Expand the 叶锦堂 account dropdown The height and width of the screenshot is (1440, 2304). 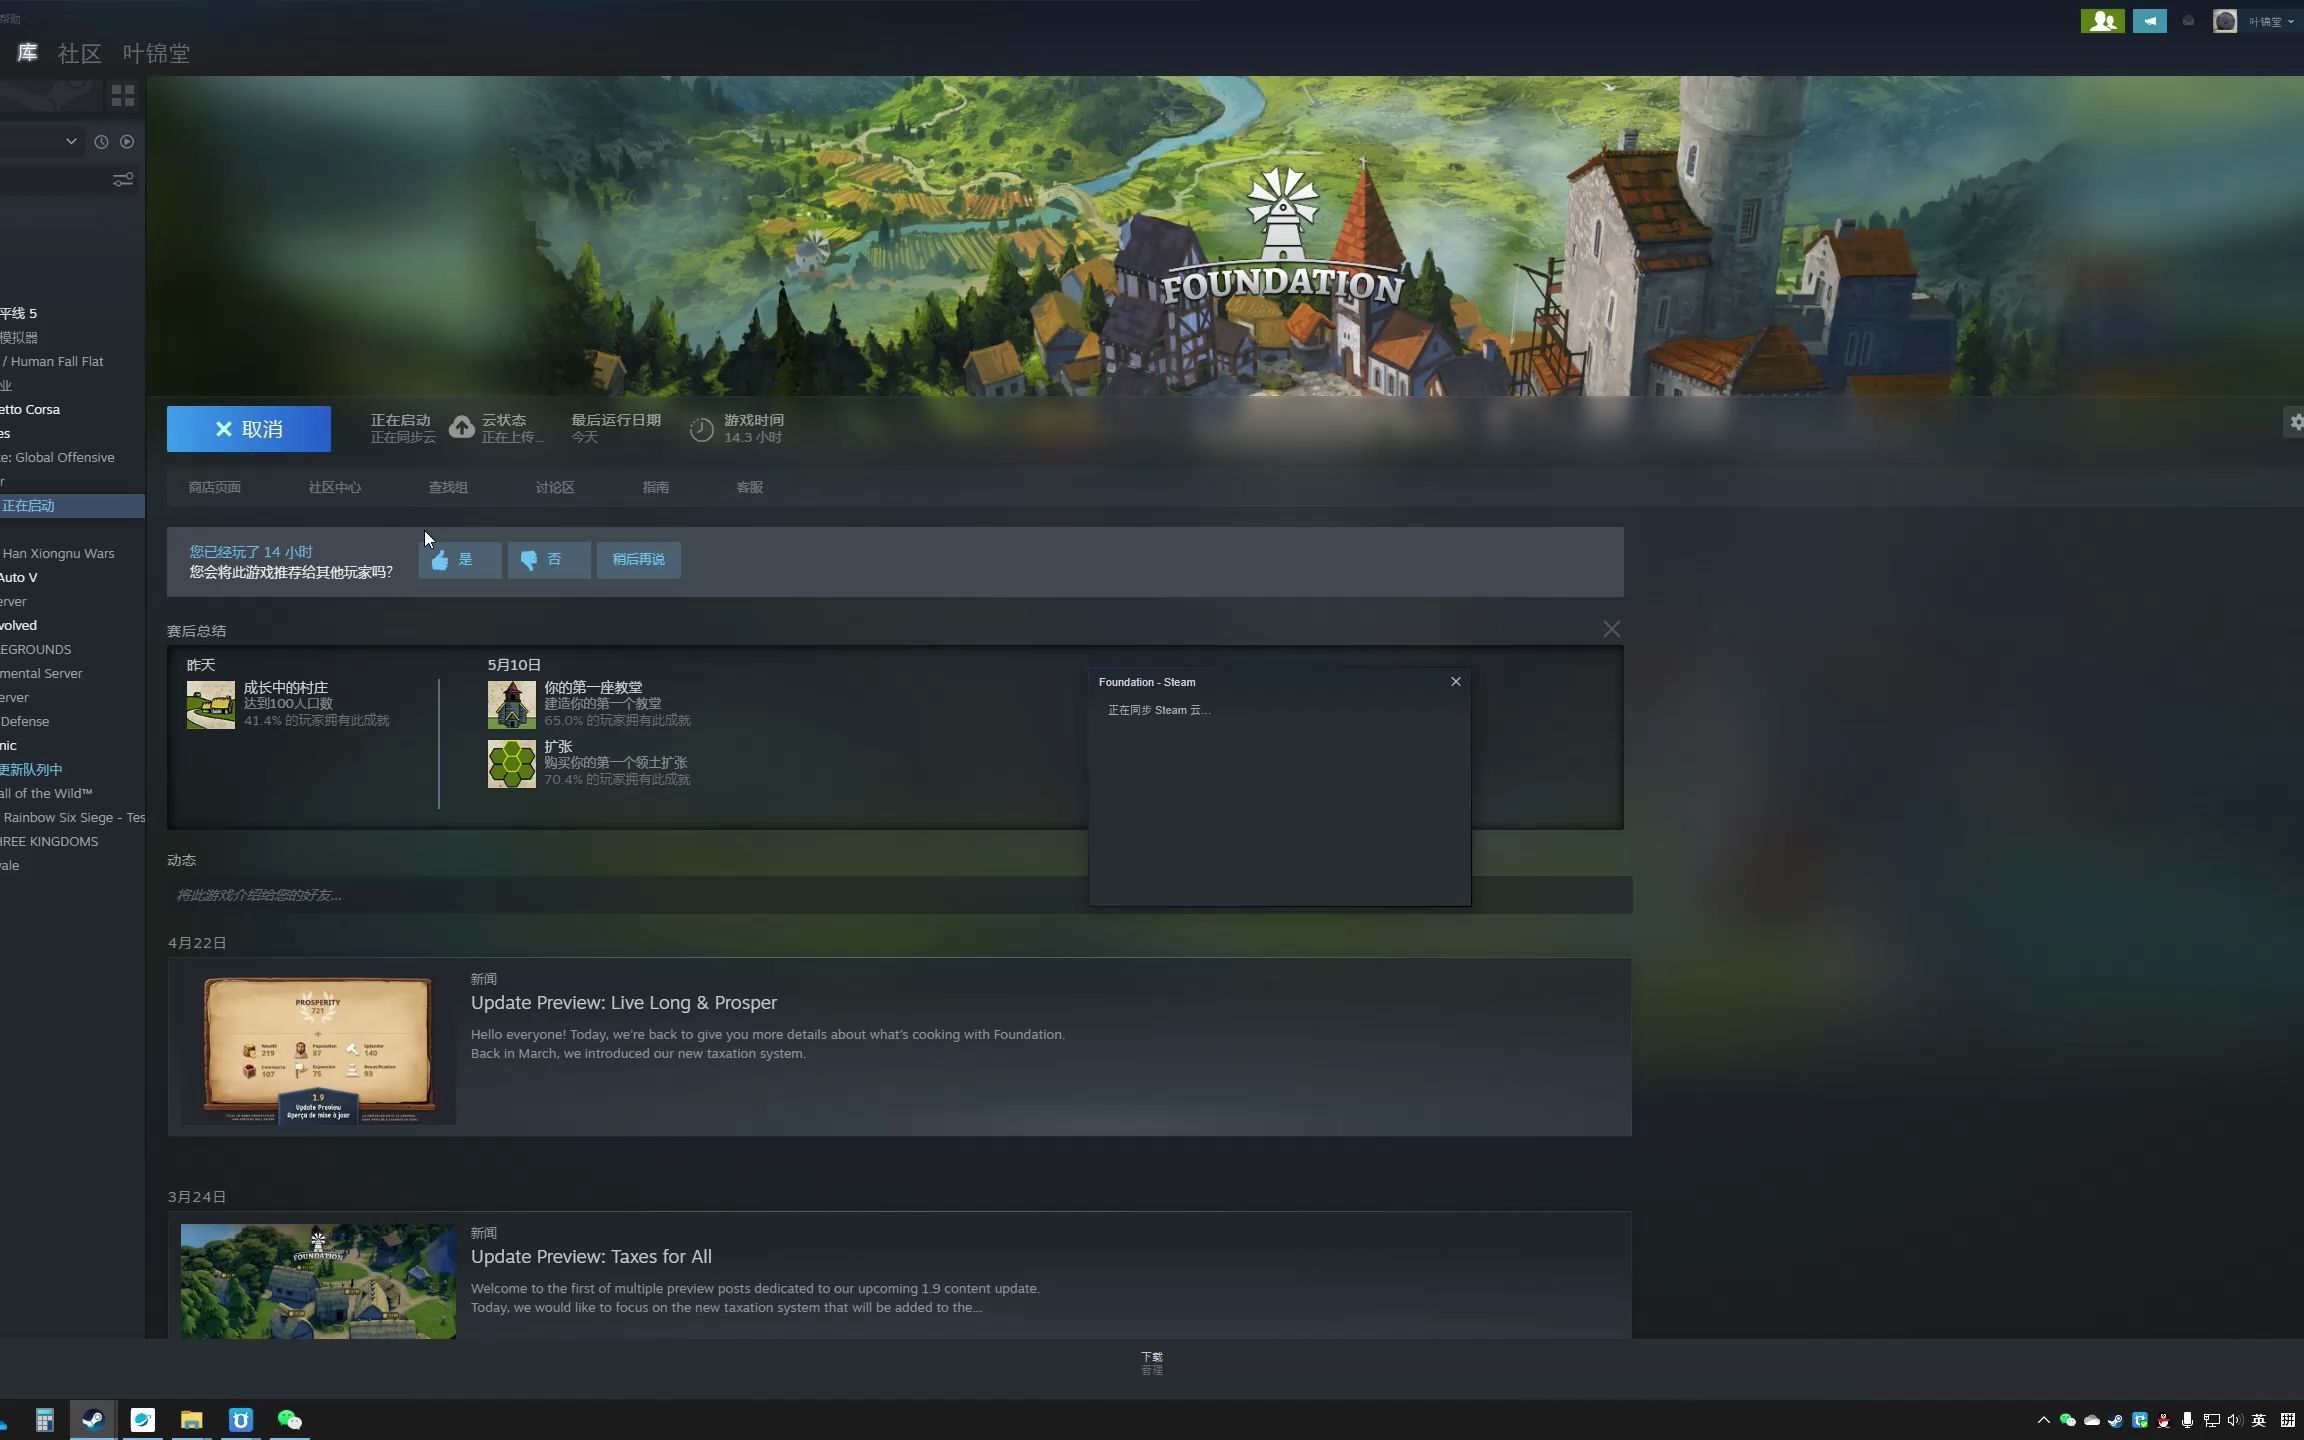pyautogui.click(x=2269, y=21)
